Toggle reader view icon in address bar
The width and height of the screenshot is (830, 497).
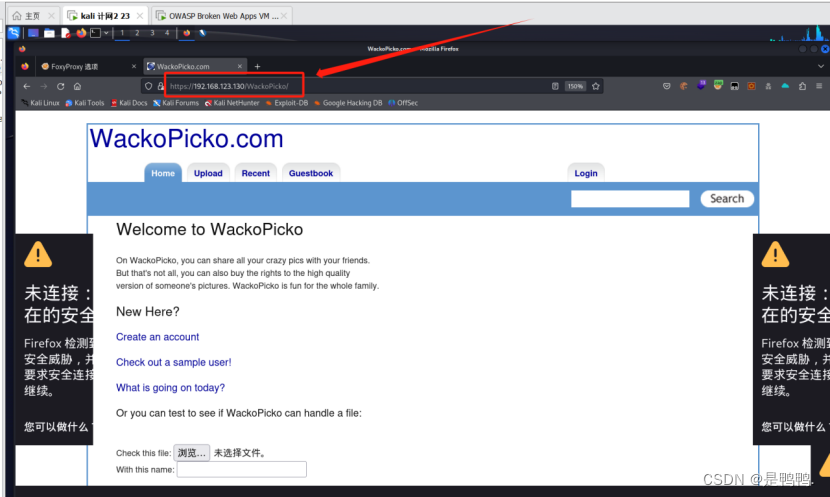pos(555,86)
